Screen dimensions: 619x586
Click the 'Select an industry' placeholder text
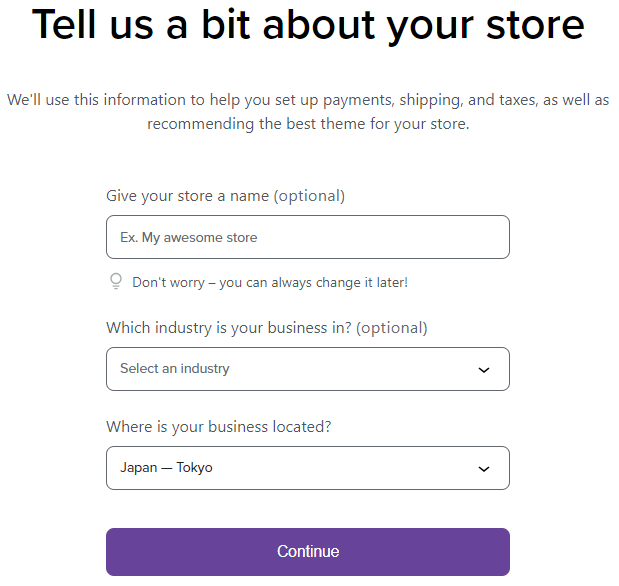pyautogui.click(x=175, y=369)
